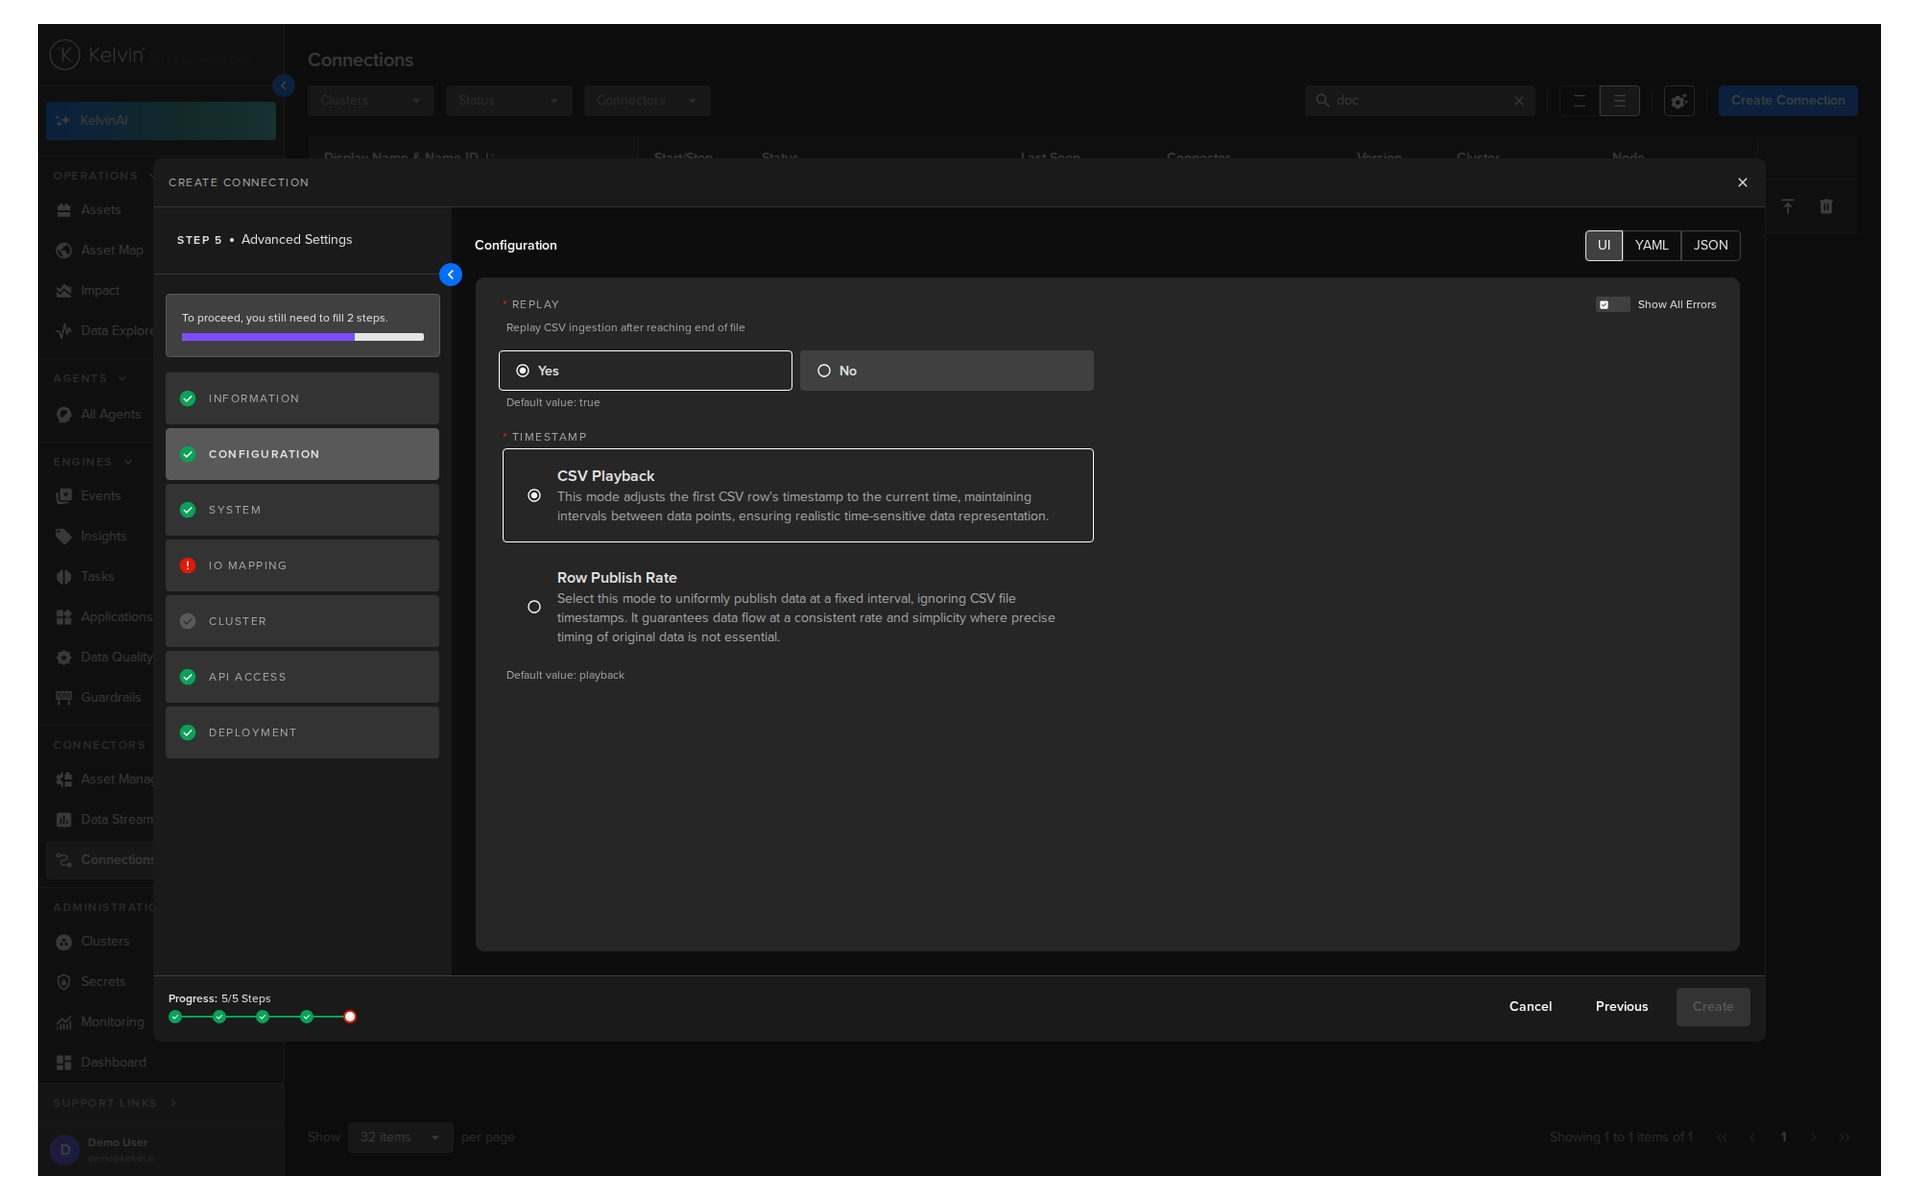Image resolution: width=1920 pixels, height=1200 pixels.
Task: Switch to the UI configuration tab
Action: point(1604,246)
